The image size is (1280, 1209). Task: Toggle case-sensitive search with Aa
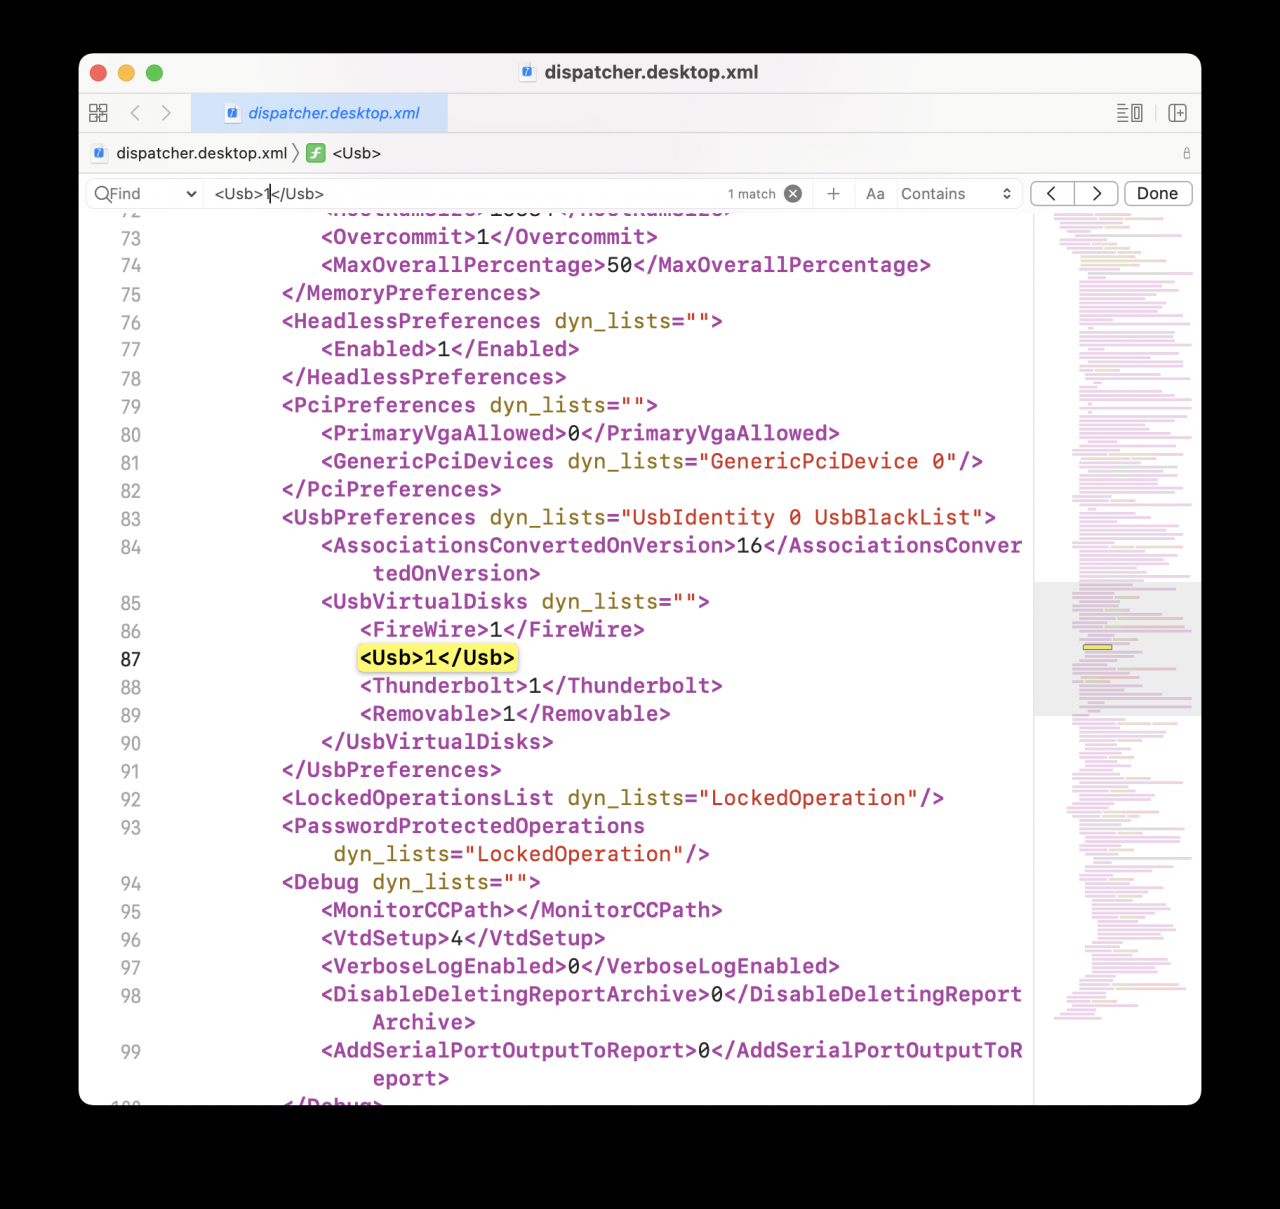[875, 193]
